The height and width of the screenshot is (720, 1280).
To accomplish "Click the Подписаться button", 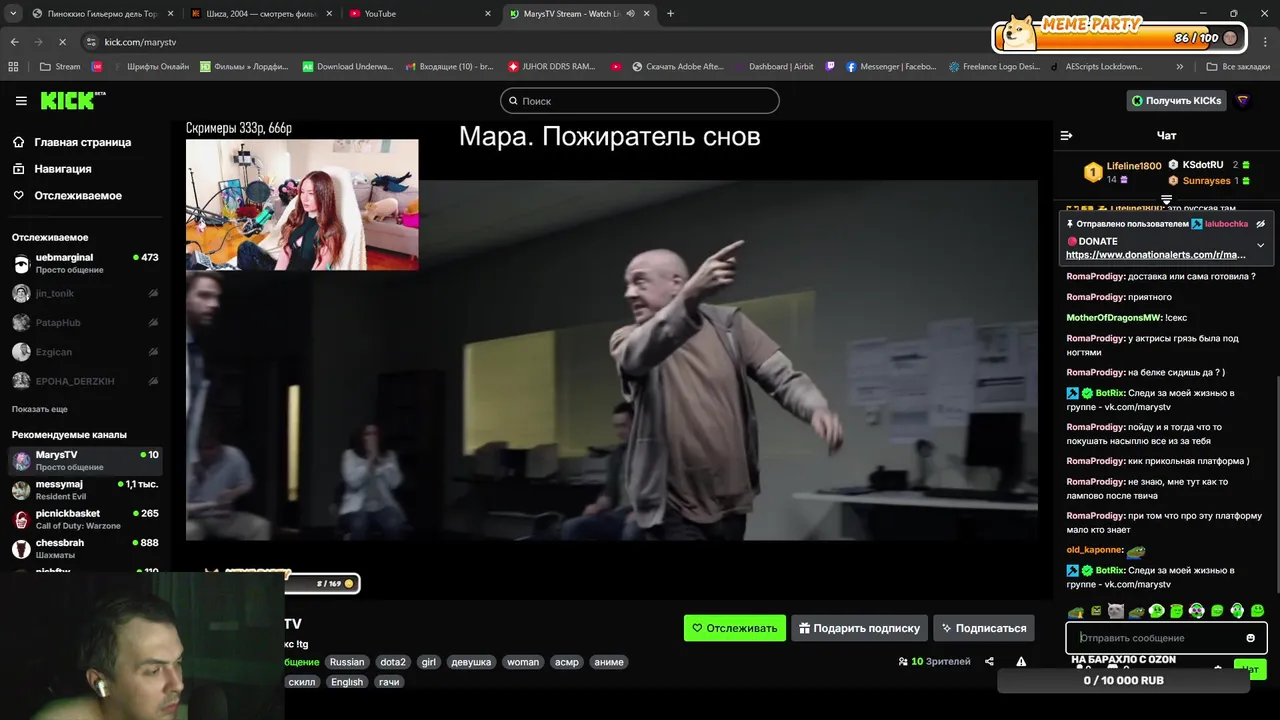I will (x=983, y=628).
